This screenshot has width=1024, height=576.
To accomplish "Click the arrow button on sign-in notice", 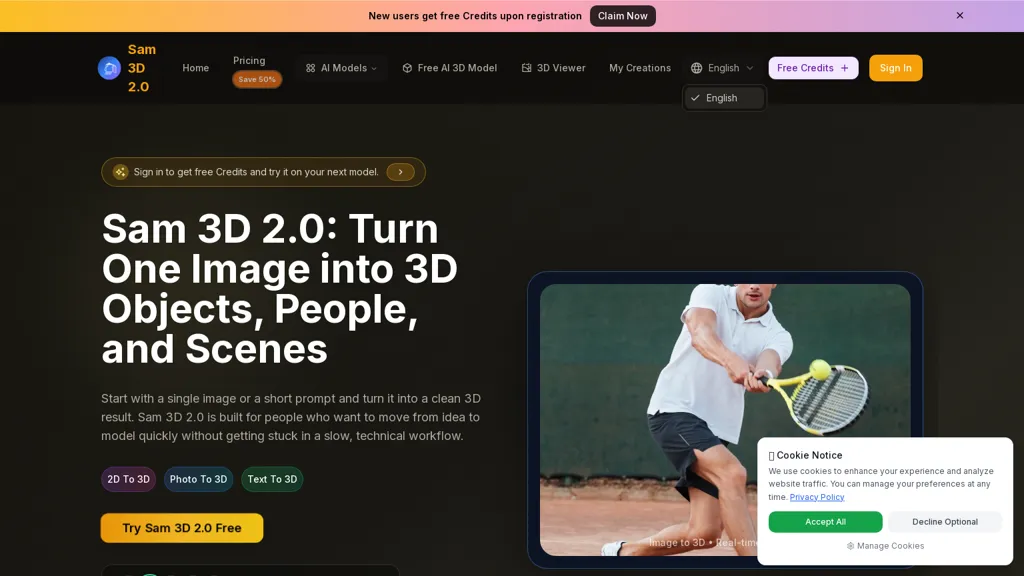I will tap(400, 172).
